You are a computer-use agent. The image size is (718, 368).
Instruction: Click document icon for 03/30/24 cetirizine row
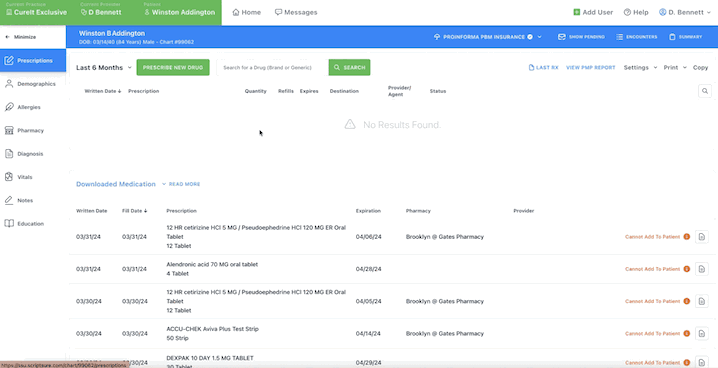(x=702, y=301)
